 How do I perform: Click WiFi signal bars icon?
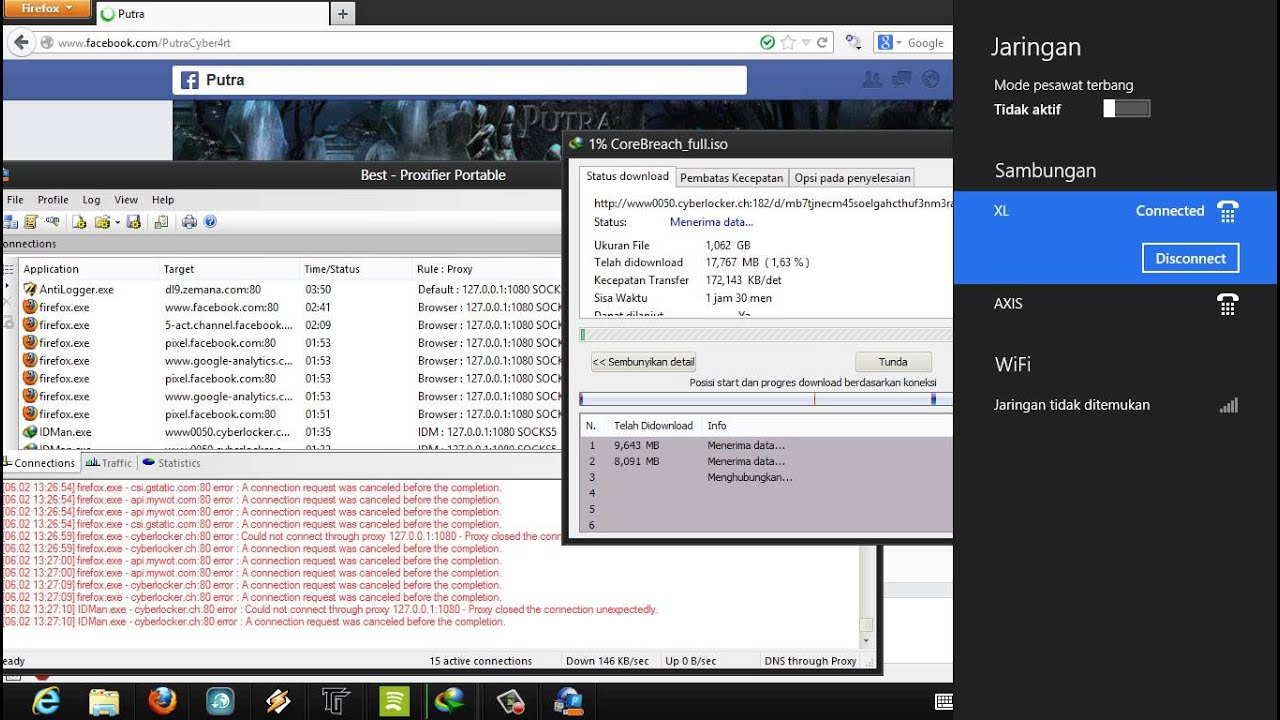1229,405
